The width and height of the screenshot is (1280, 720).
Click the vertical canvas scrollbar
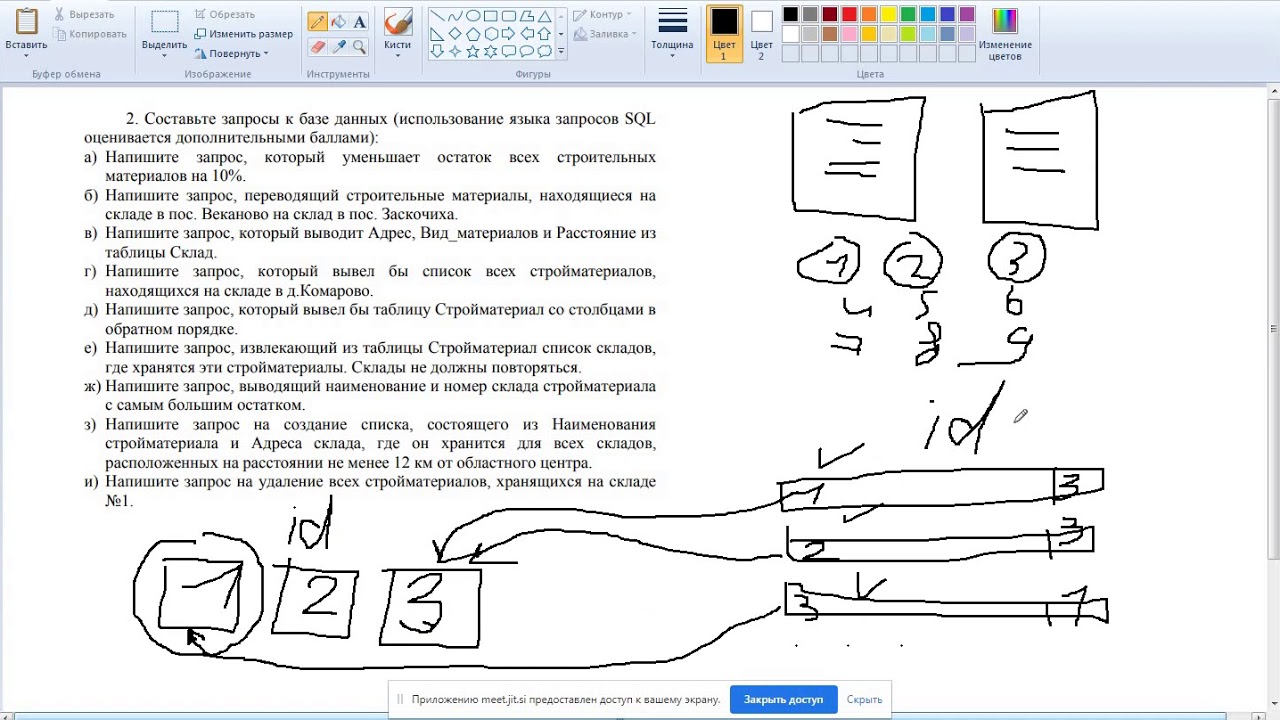click(1273, 330)
